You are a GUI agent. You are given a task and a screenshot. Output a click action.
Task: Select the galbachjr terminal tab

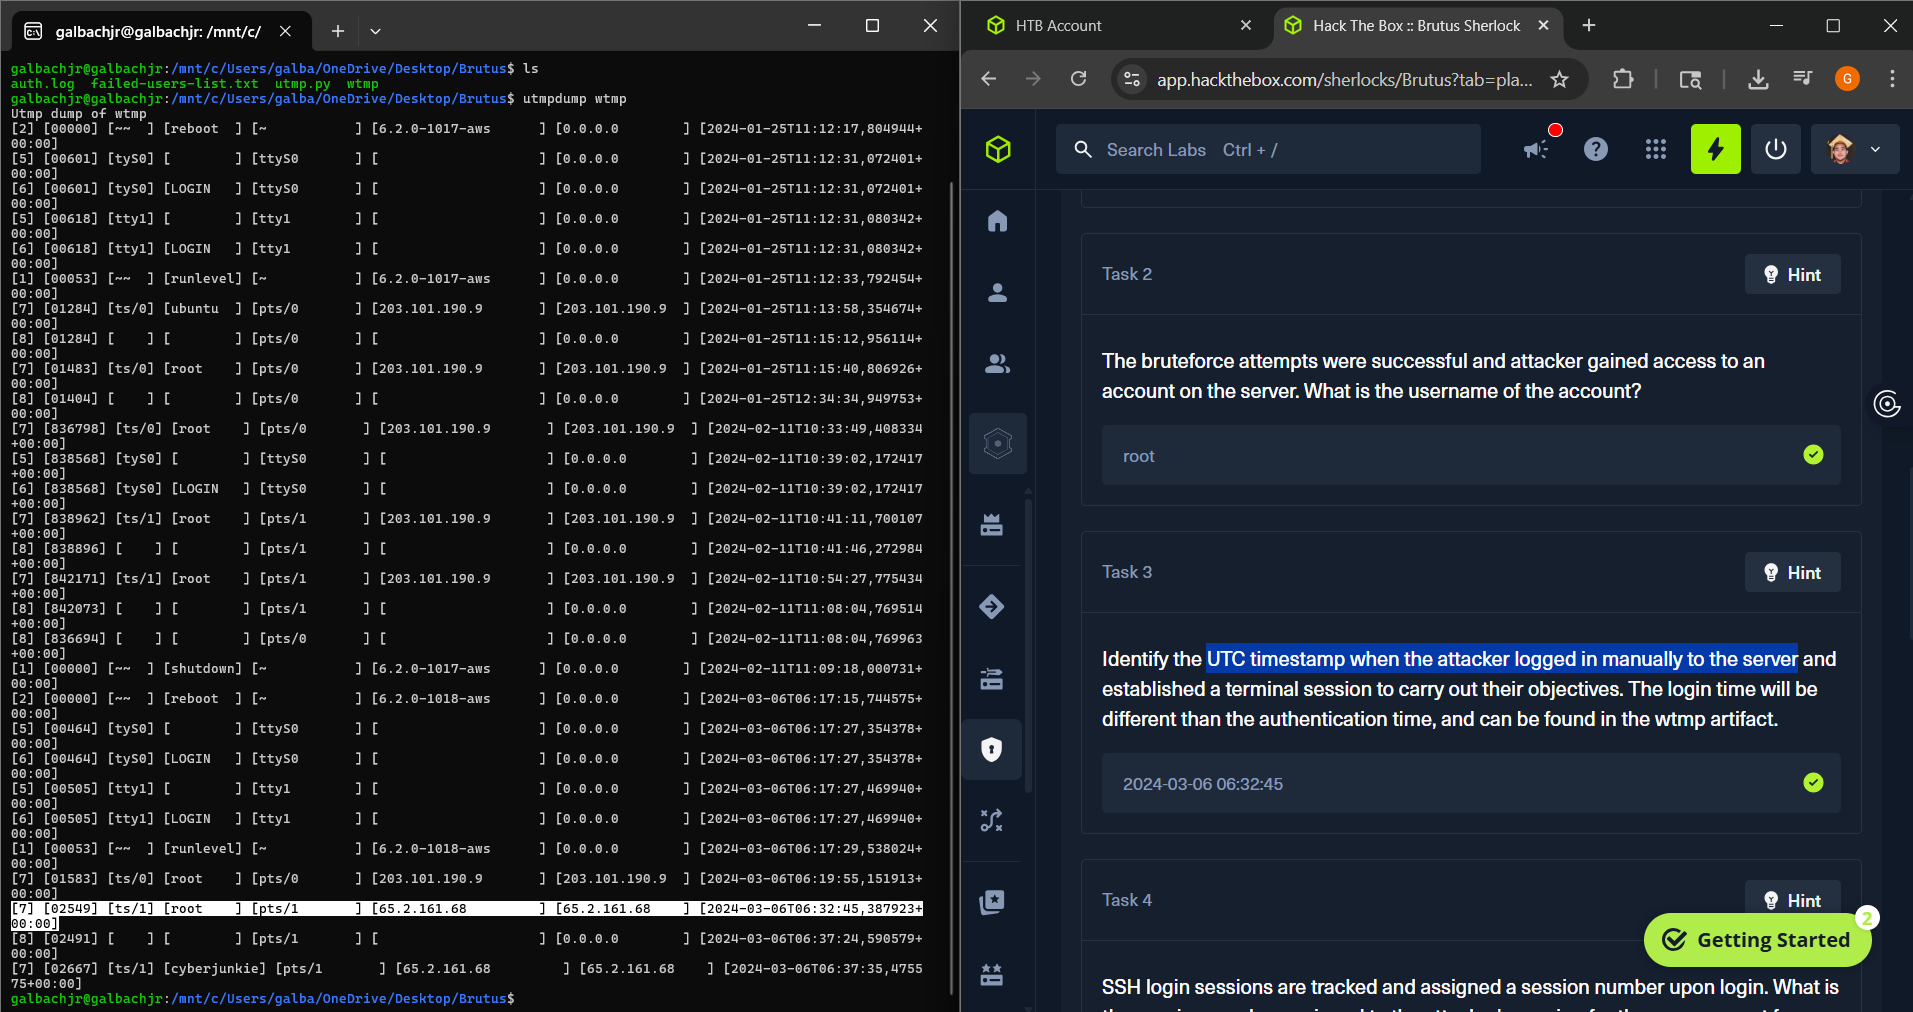(x=160, y=31)
